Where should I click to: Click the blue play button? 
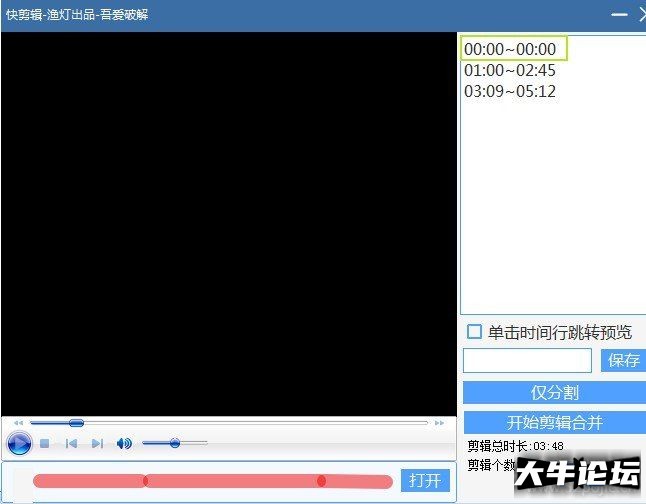(19, 443)
